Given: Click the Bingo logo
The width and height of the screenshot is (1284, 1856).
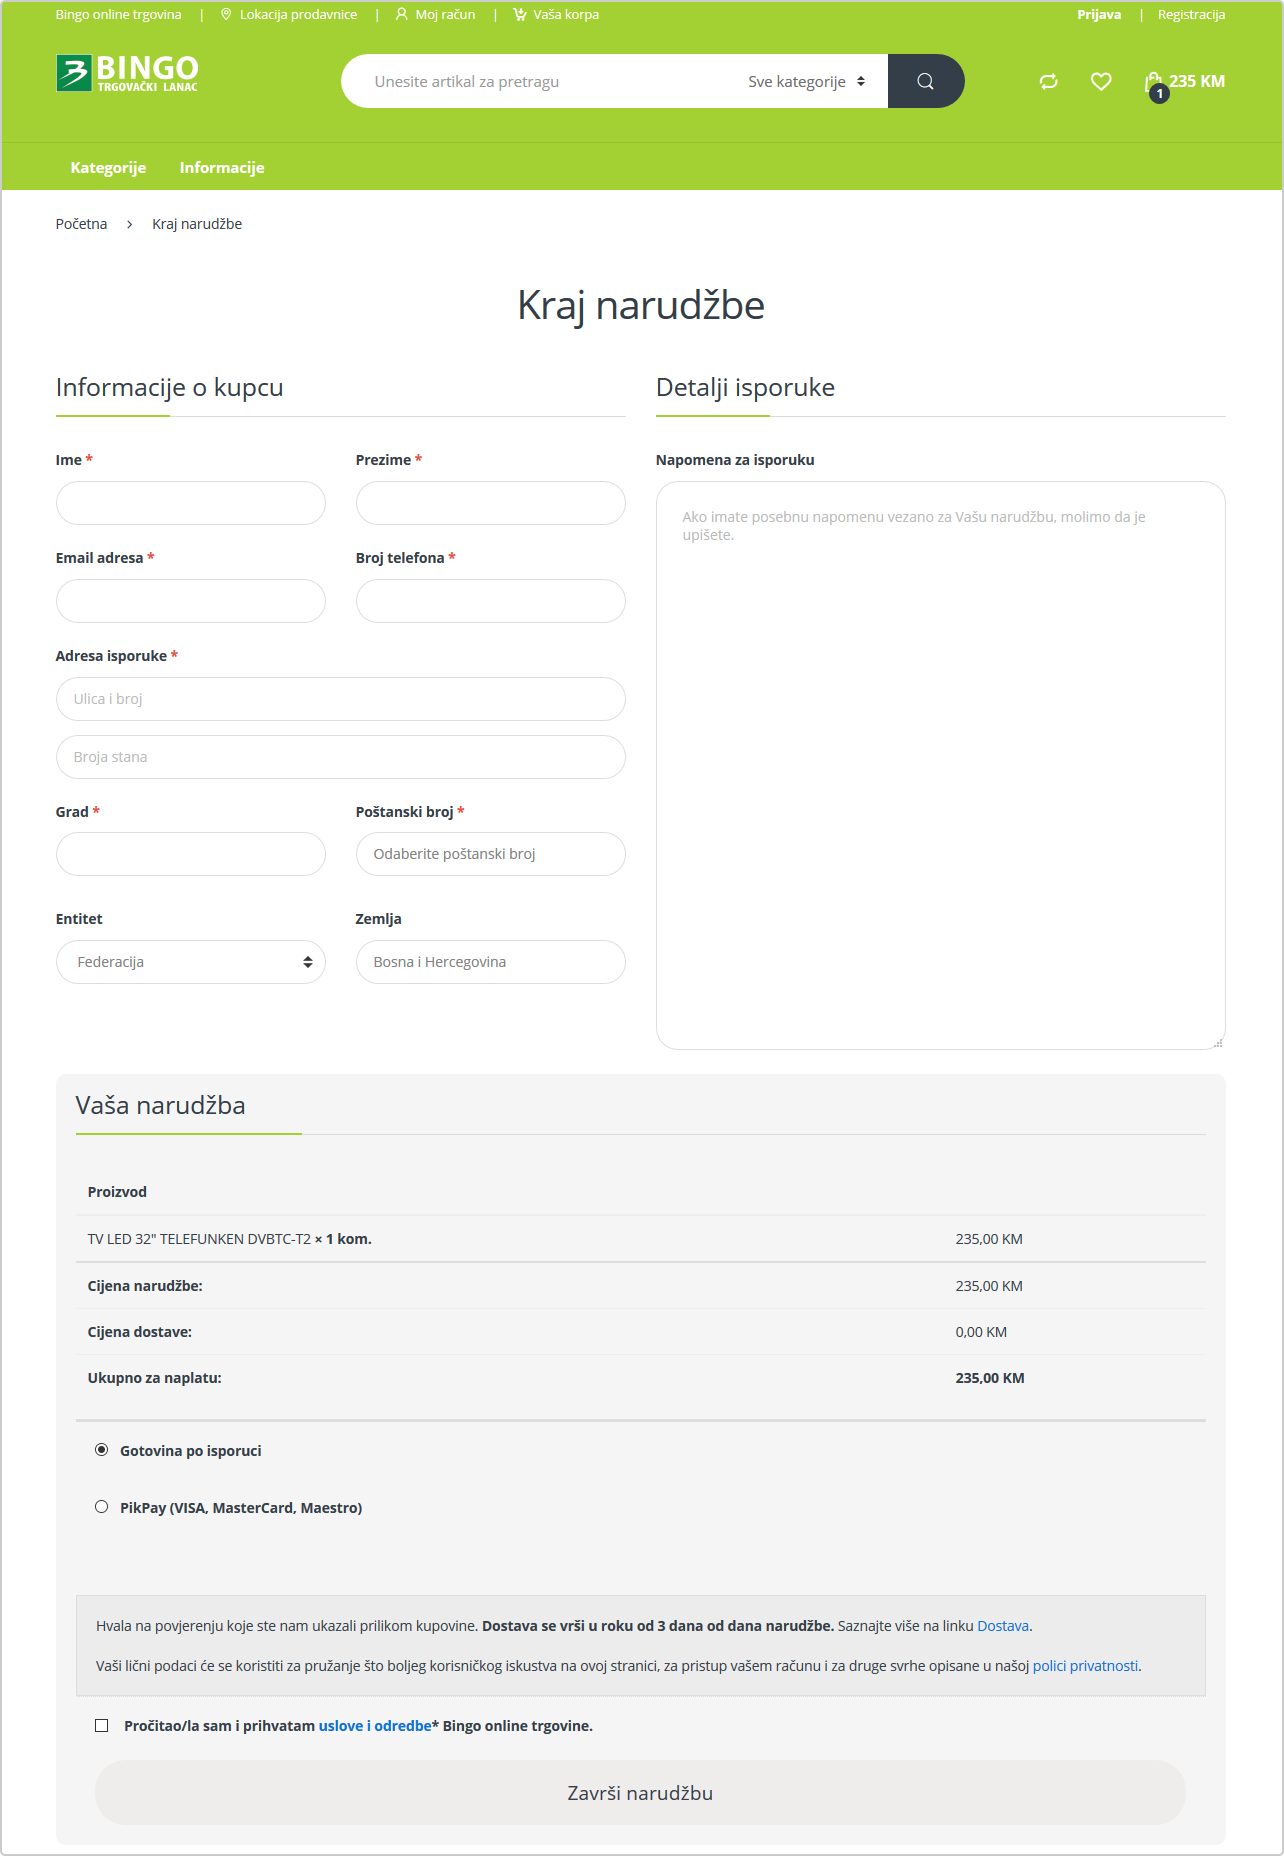Looking at the screenshot, I should pos(127,73).
